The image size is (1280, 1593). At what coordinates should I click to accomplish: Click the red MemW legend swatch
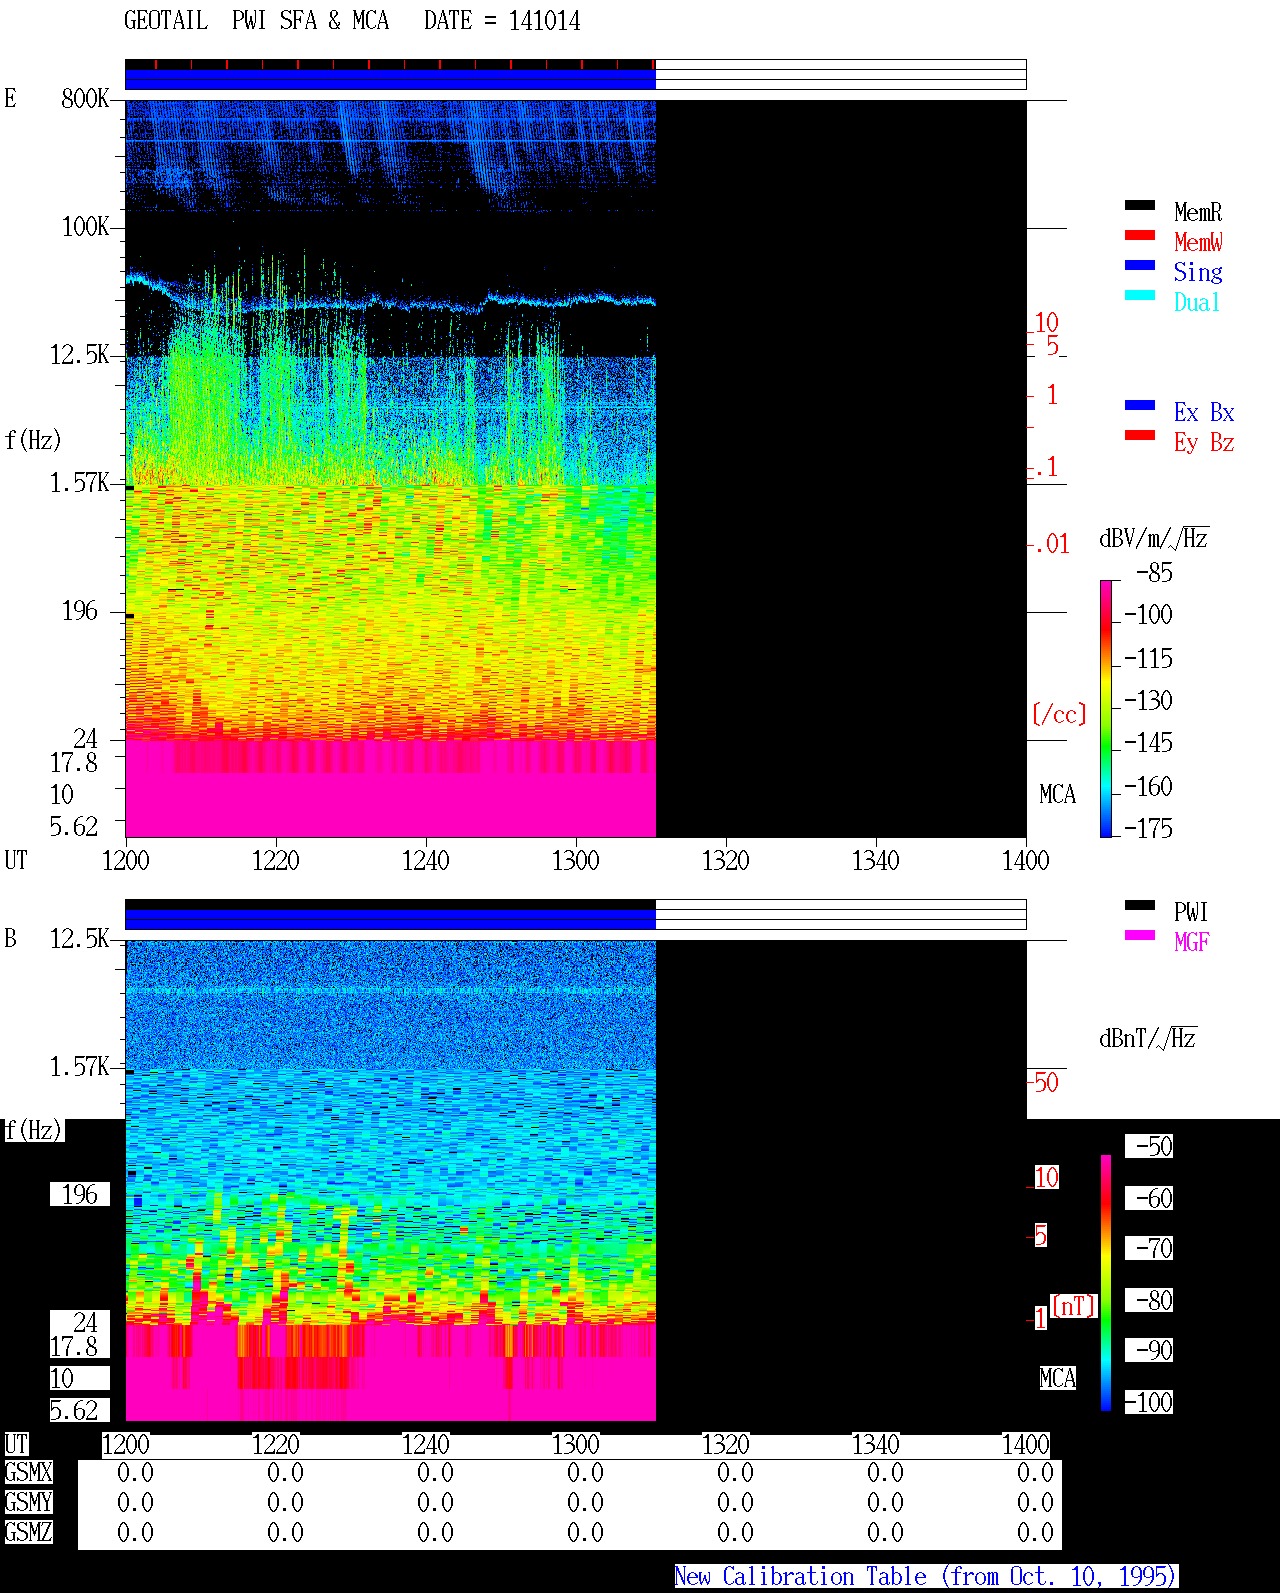[1140, 236]
